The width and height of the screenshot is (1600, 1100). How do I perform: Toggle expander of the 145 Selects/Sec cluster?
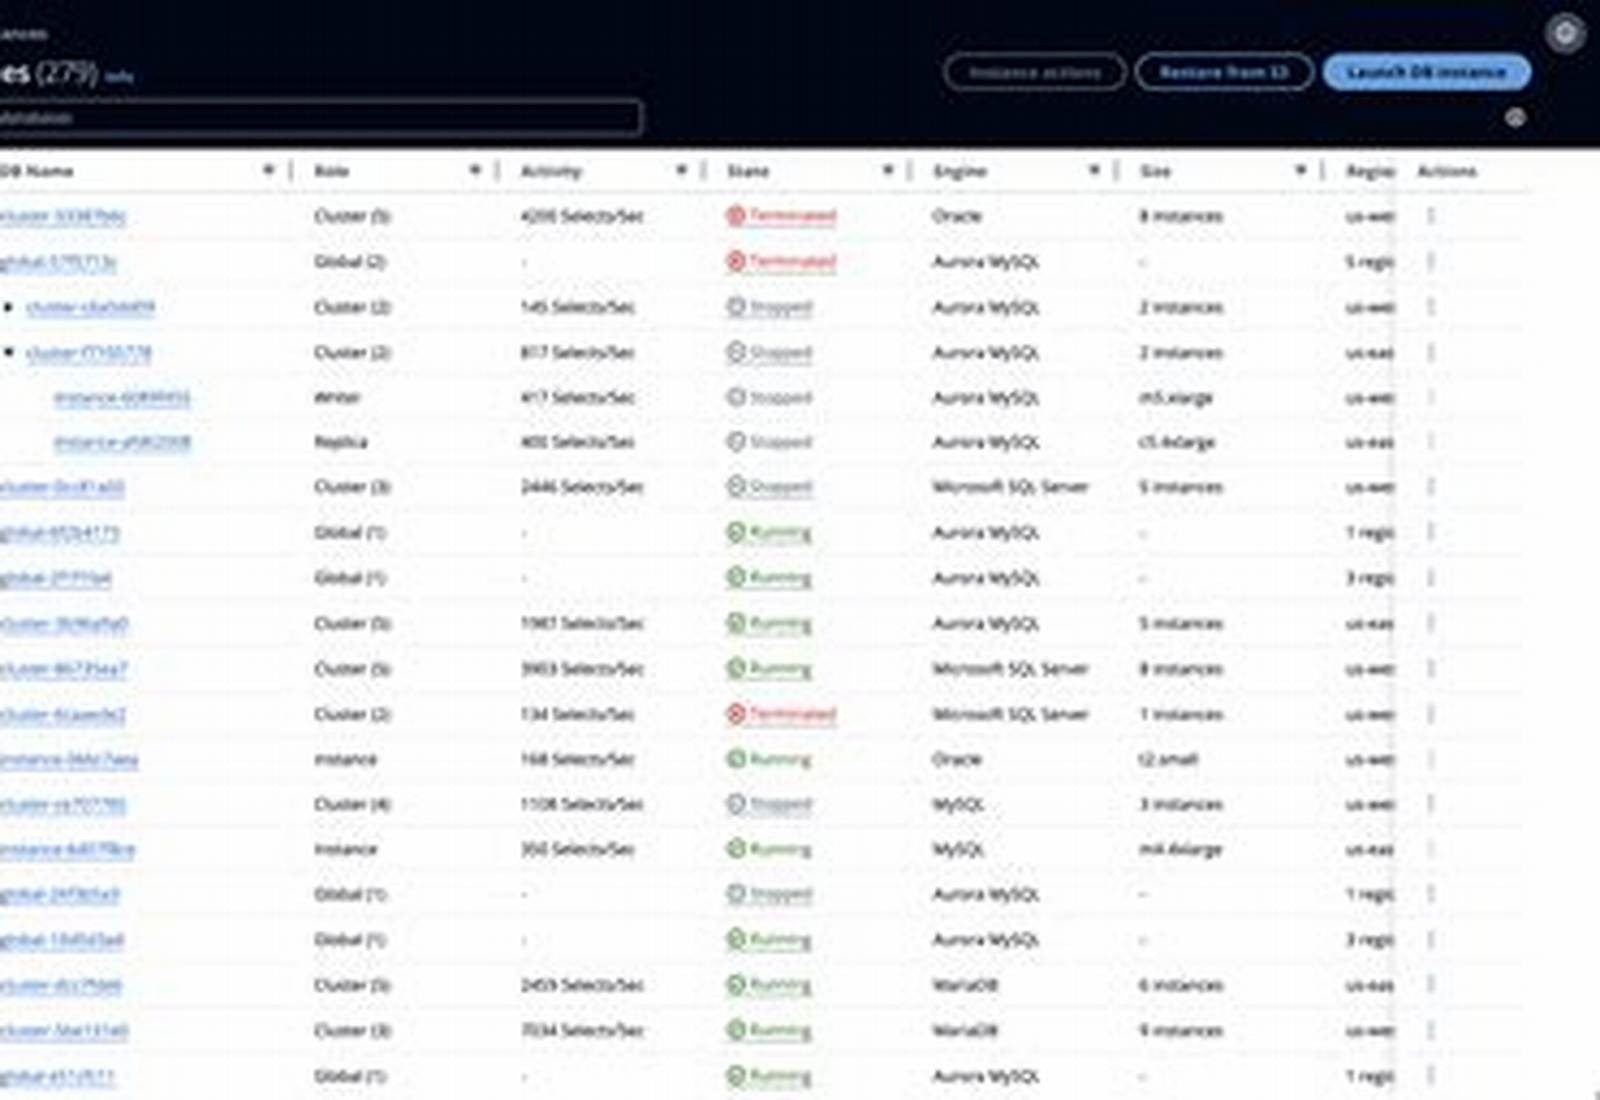(x=9, y=307)
